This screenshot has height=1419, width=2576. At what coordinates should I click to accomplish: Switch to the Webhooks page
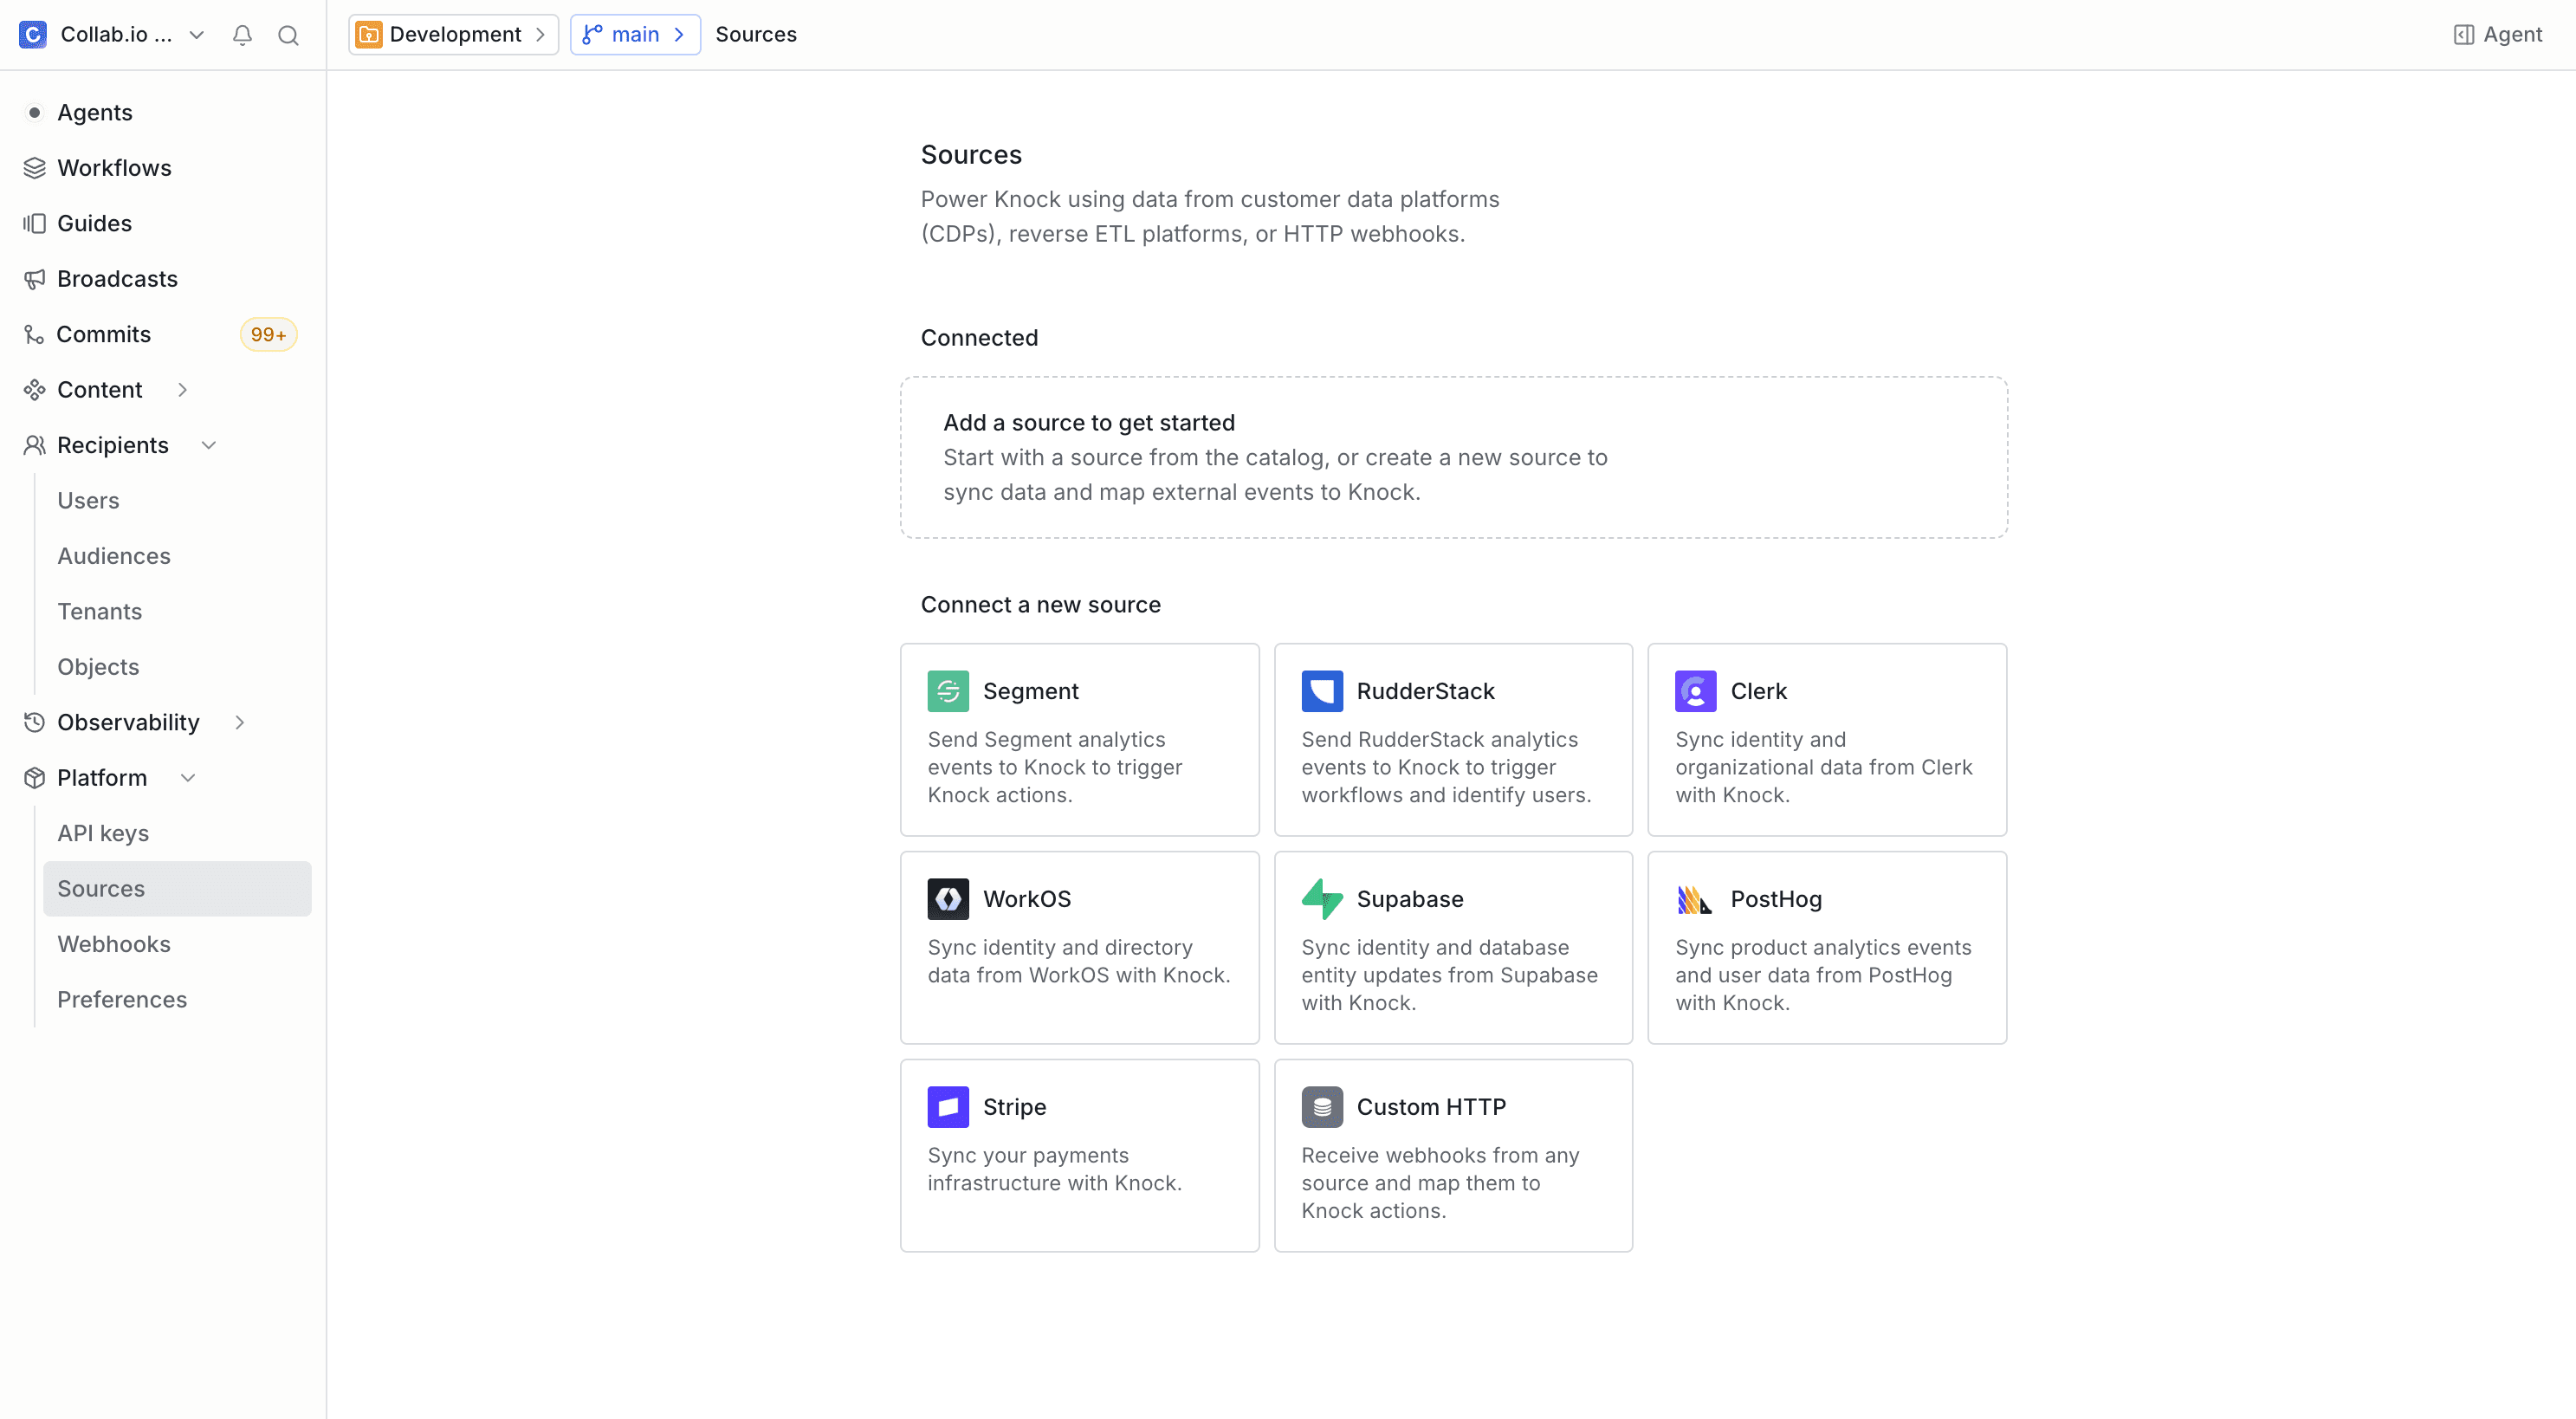tap(113, 943)
